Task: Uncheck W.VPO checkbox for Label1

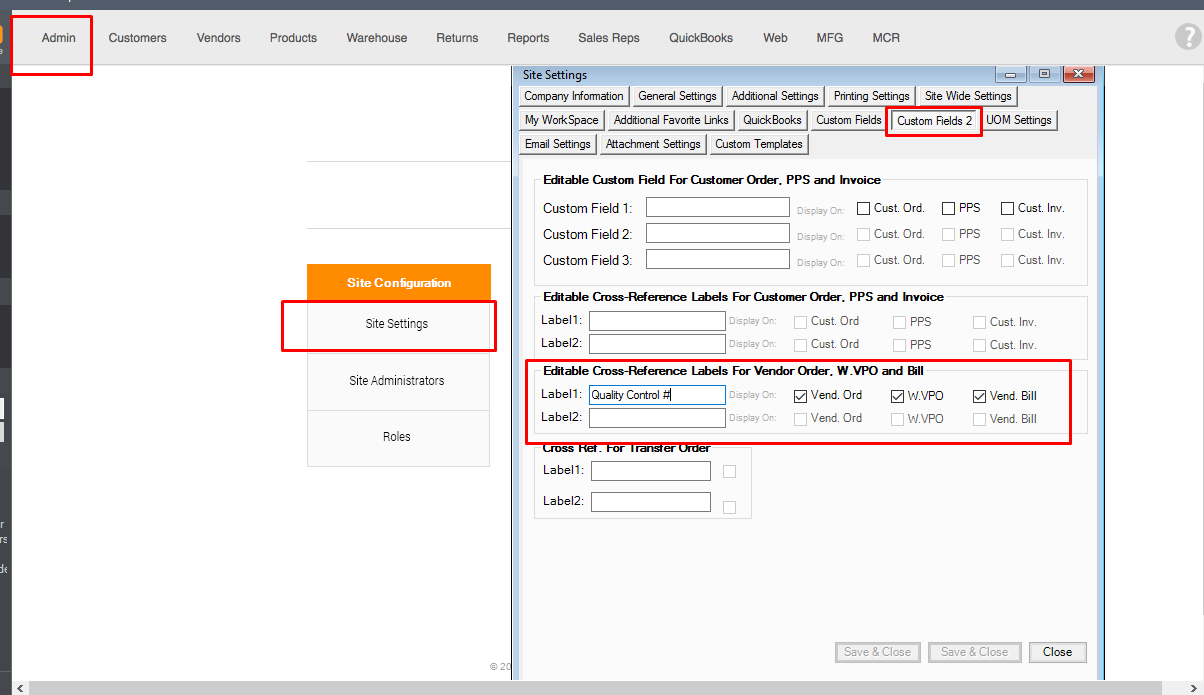Action: click(898, 396)
